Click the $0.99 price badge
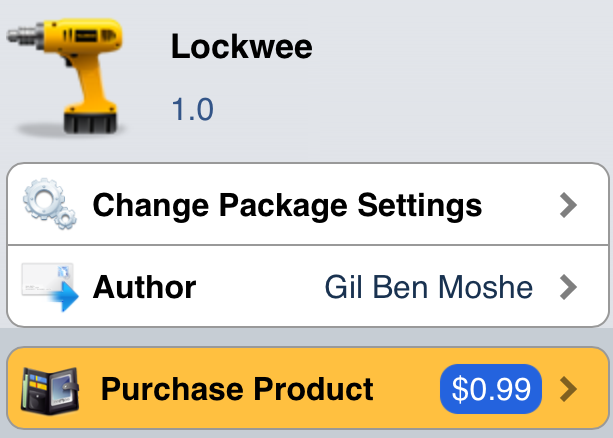Viewport: 613px width, 438px height. pos(490,388)
